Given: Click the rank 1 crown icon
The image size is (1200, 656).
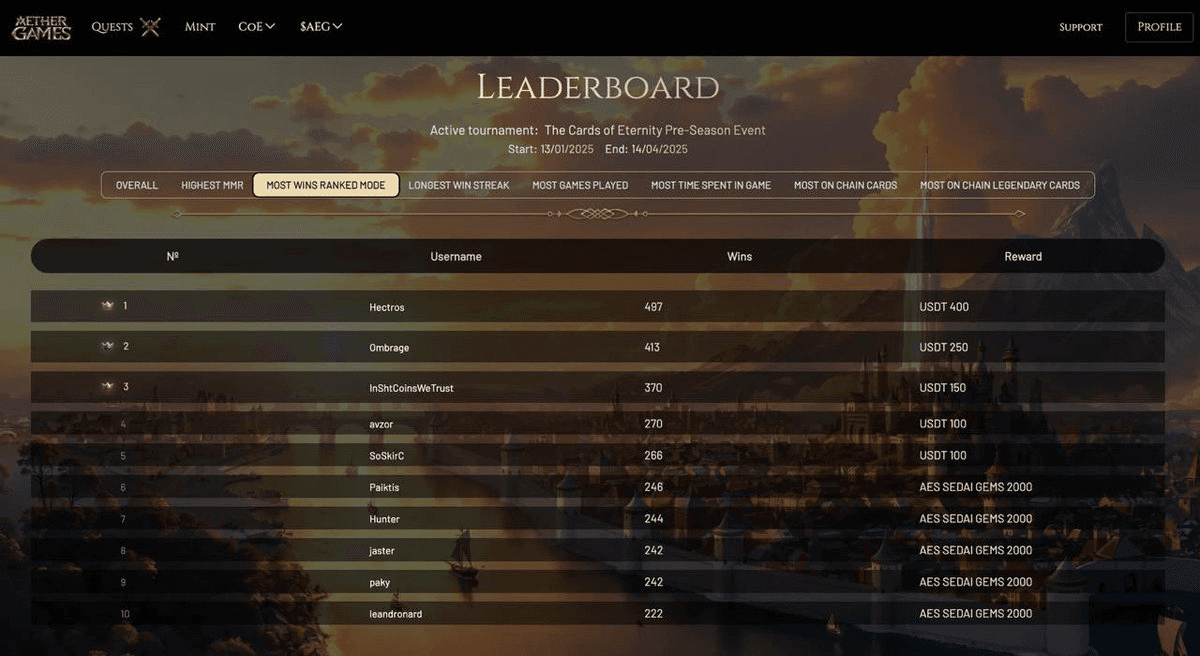Looking at the screenshot, I should click(x=108, y=306).
